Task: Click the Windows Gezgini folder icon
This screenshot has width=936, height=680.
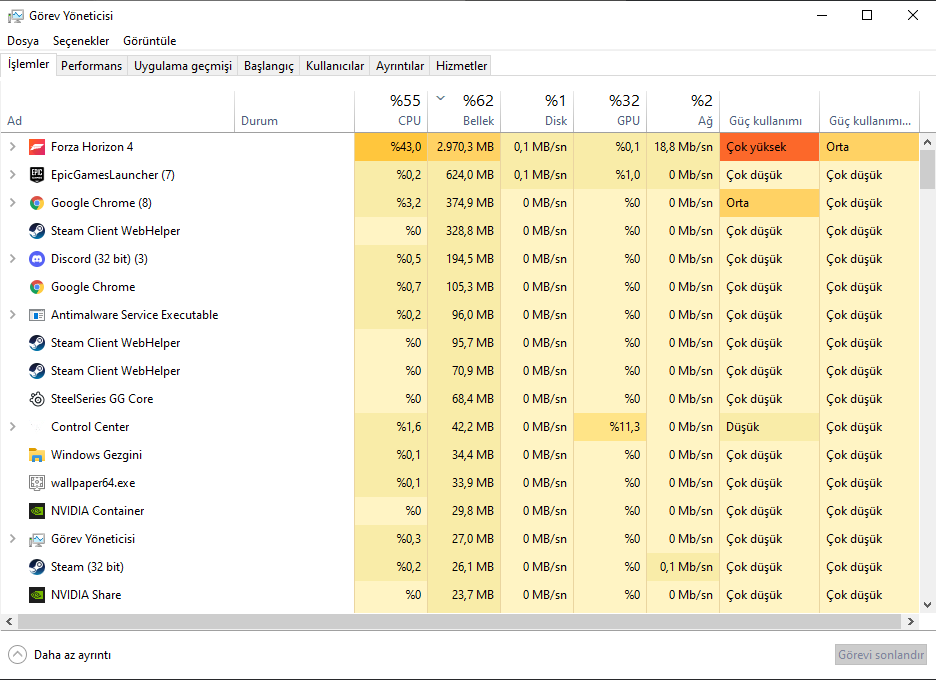Action: (x=37, y=455)
